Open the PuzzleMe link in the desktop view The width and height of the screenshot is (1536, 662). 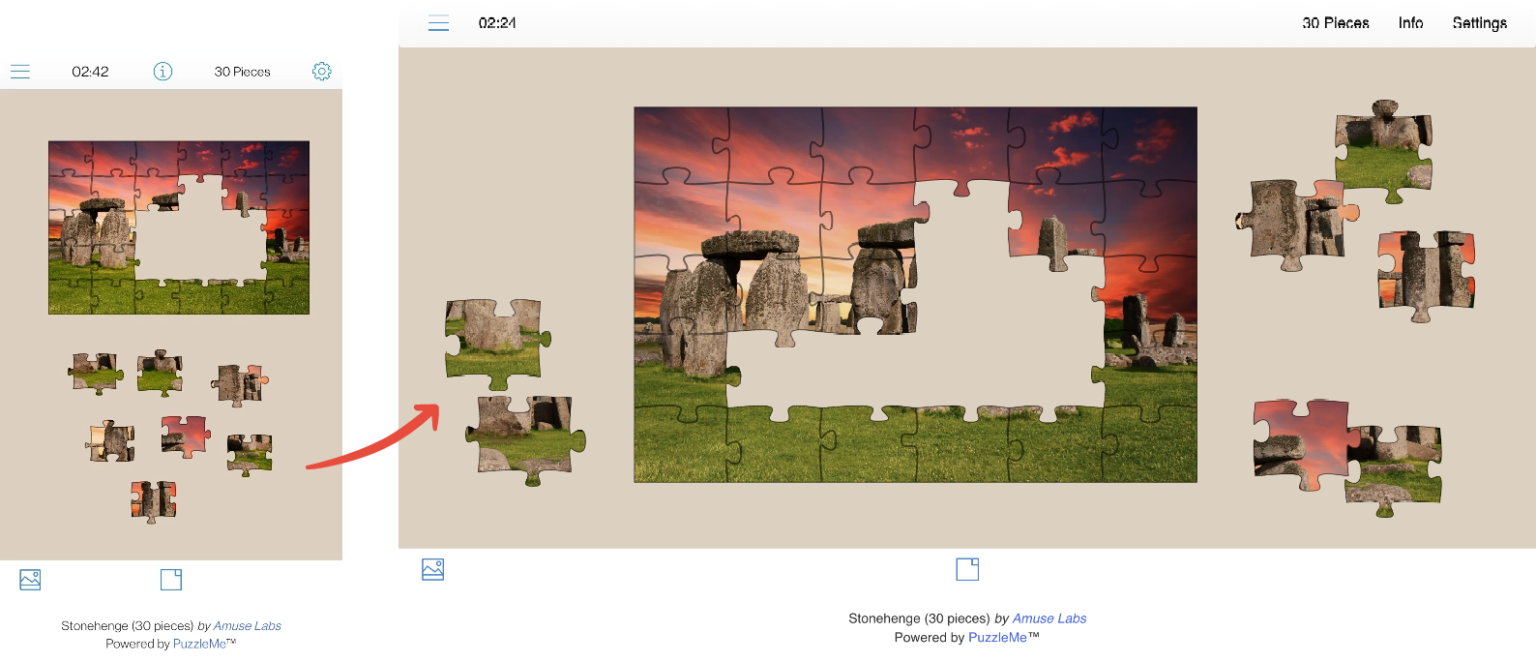tap(998, 637)
